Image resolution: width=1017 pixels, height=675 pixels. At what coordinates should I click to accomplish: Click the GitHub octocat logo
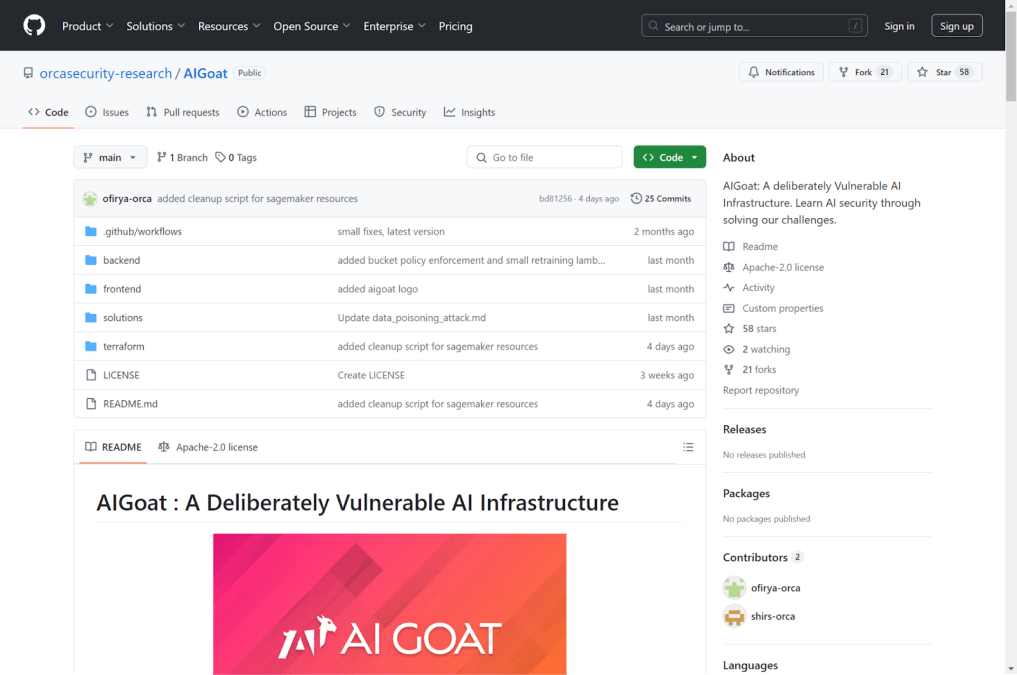click(x=34, y=26)
